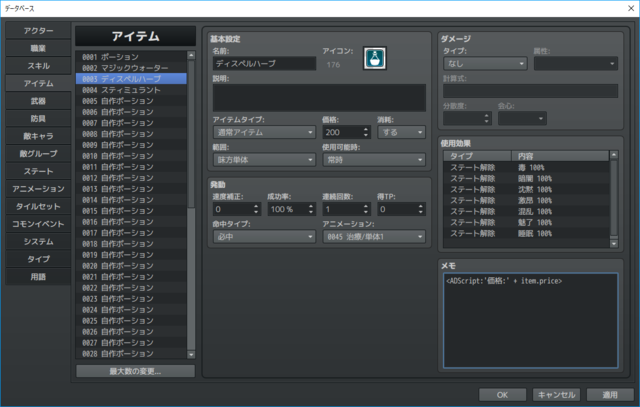Open the アニメーション dropdown 0045 治療/単体1

point(374,237)
